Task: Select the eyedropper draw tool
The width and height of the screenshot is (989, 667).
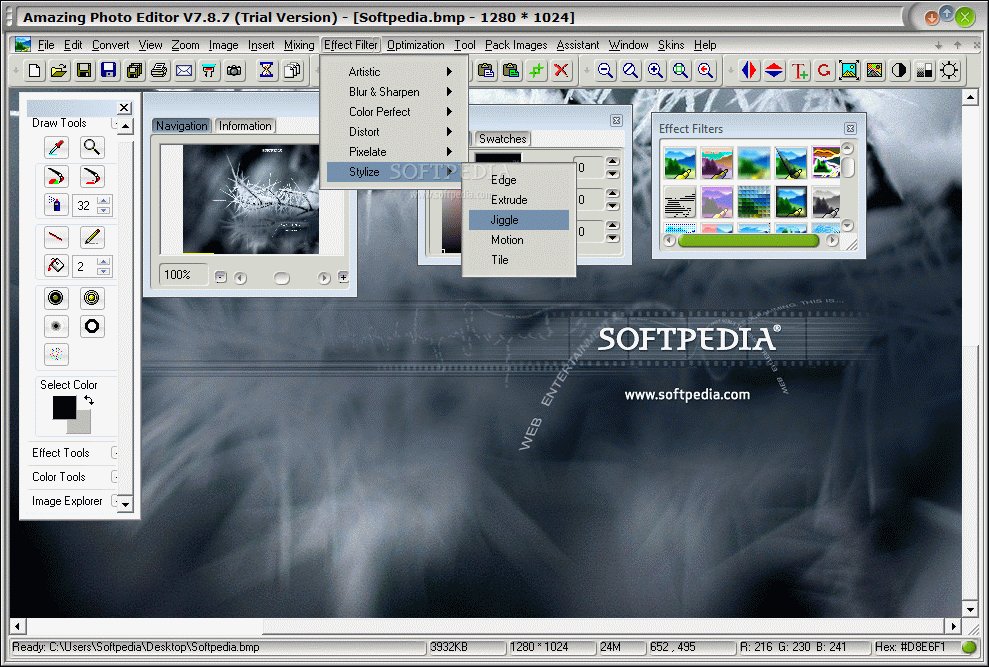Action: coord(56,148)
